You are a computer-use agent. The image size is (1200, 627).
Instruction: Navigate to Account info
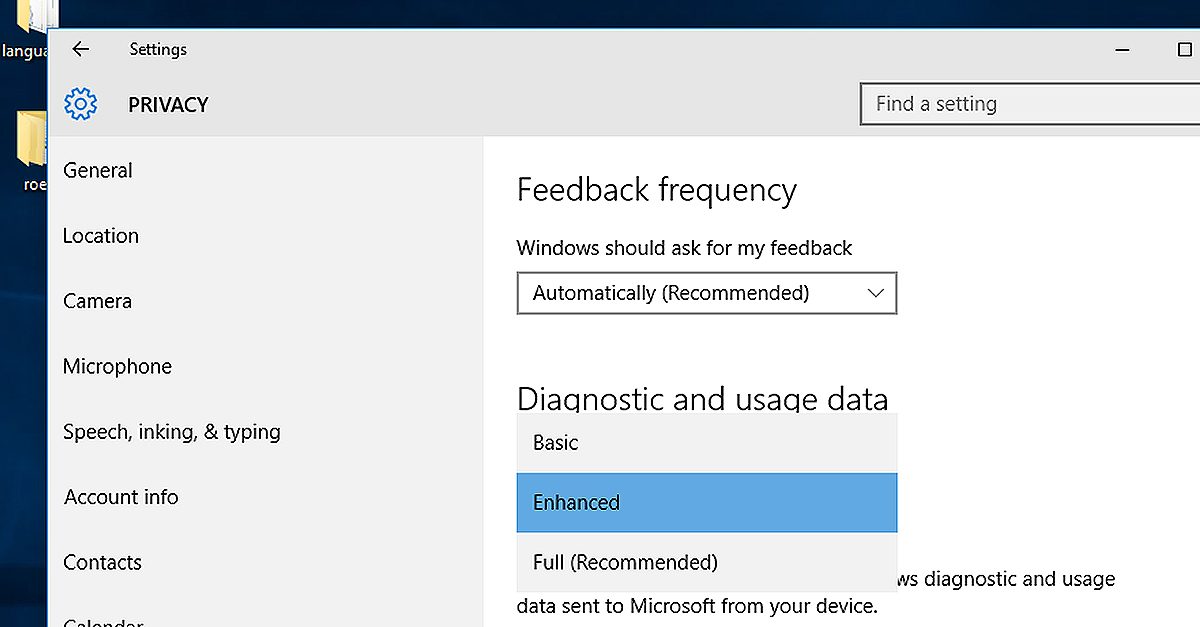point(121,497)
